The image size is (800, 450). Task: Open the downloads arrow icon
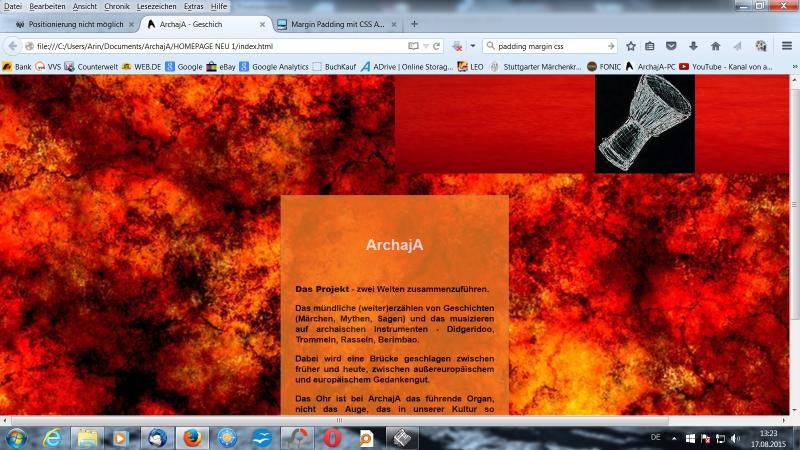pos(693,46)
